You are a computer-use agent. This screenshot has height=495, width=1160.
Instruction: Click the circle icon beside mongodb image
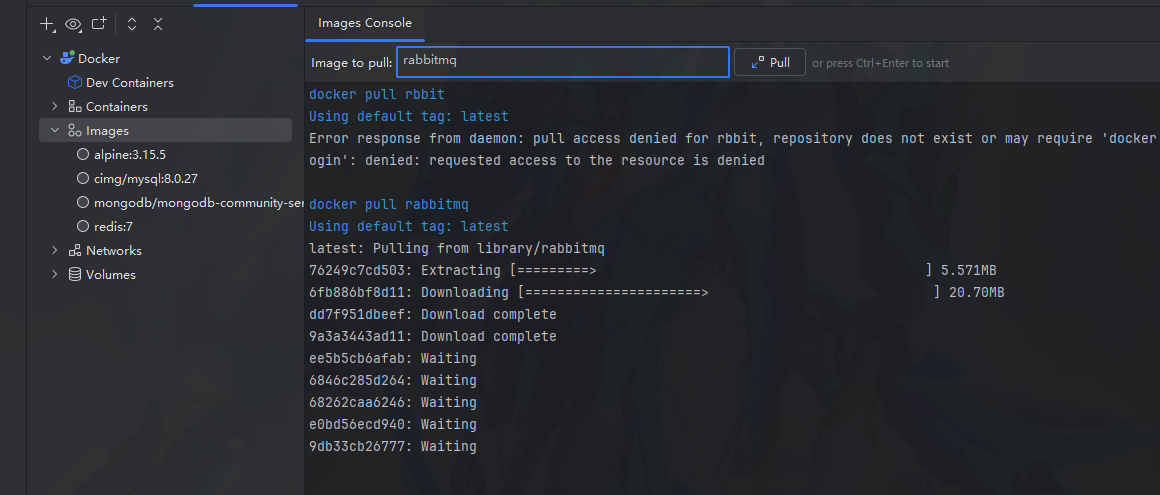(x=84, y=202)
